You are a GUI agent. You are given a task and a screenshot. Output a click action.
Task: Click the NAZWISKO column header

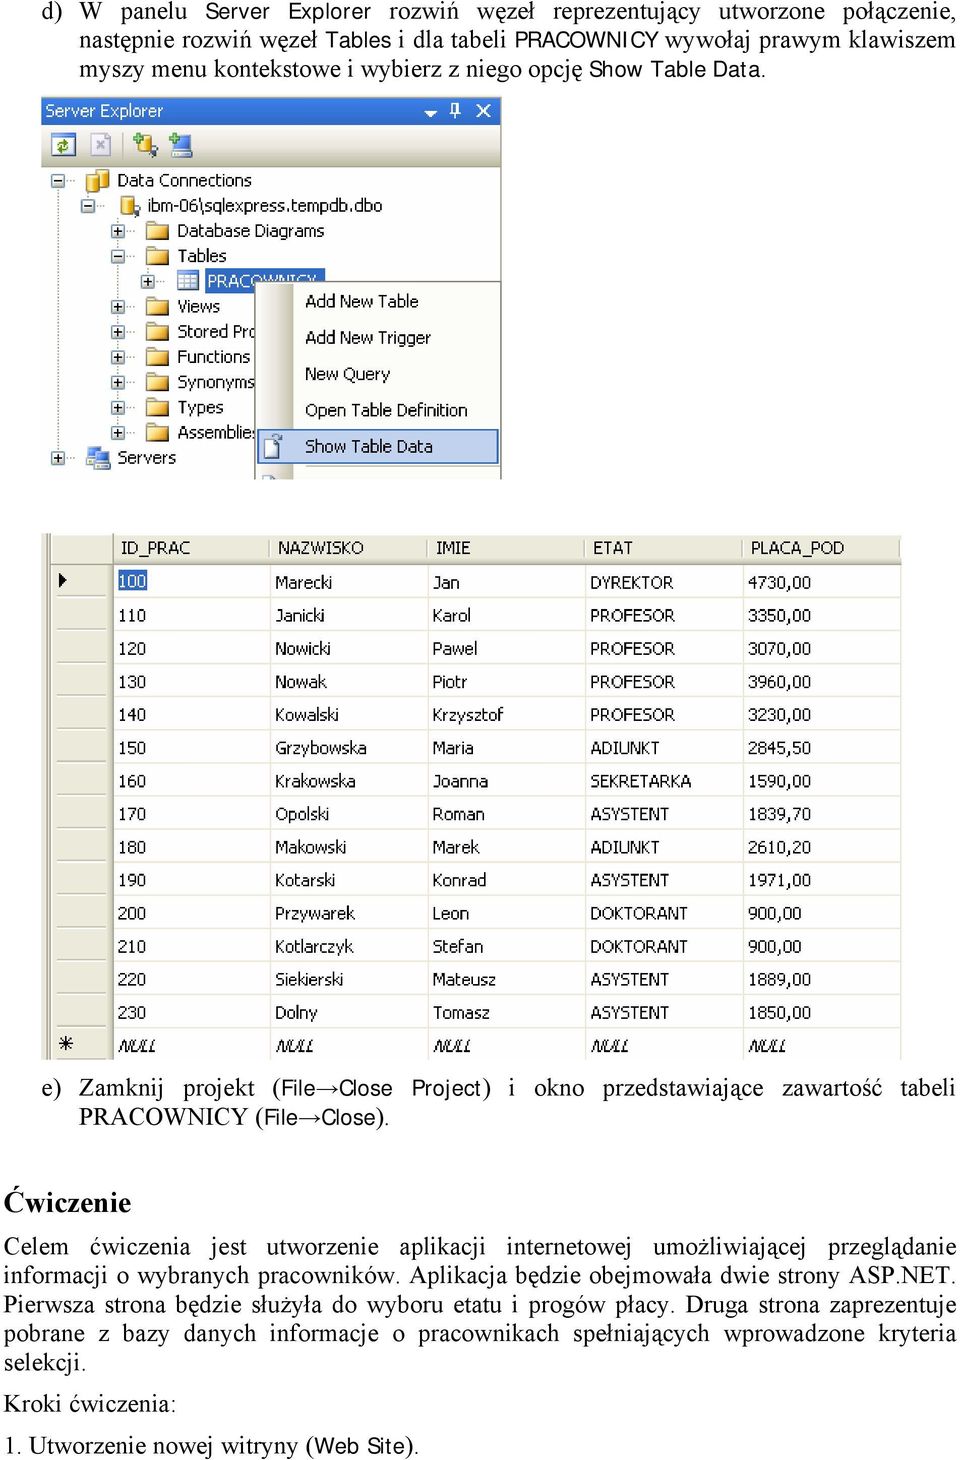point(349,548)
